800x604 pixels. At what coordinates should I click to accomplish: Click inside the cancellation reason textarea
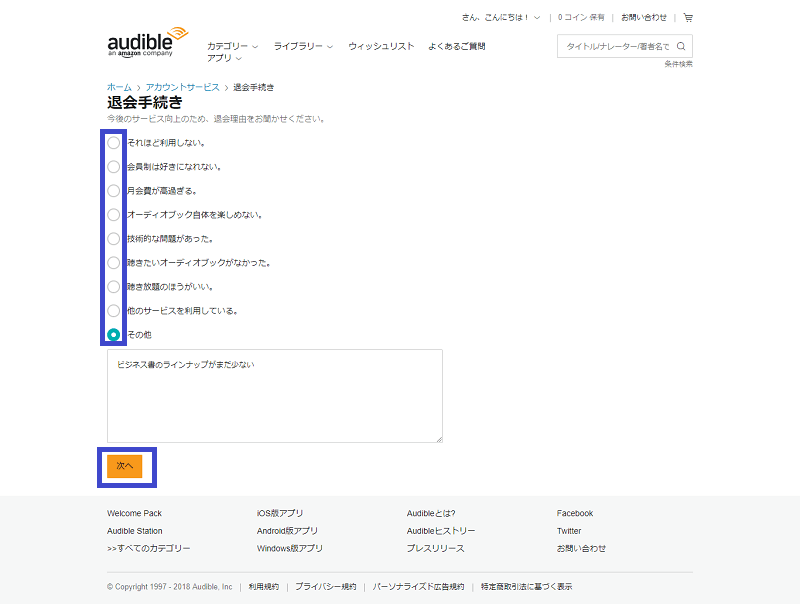[274, 395]
